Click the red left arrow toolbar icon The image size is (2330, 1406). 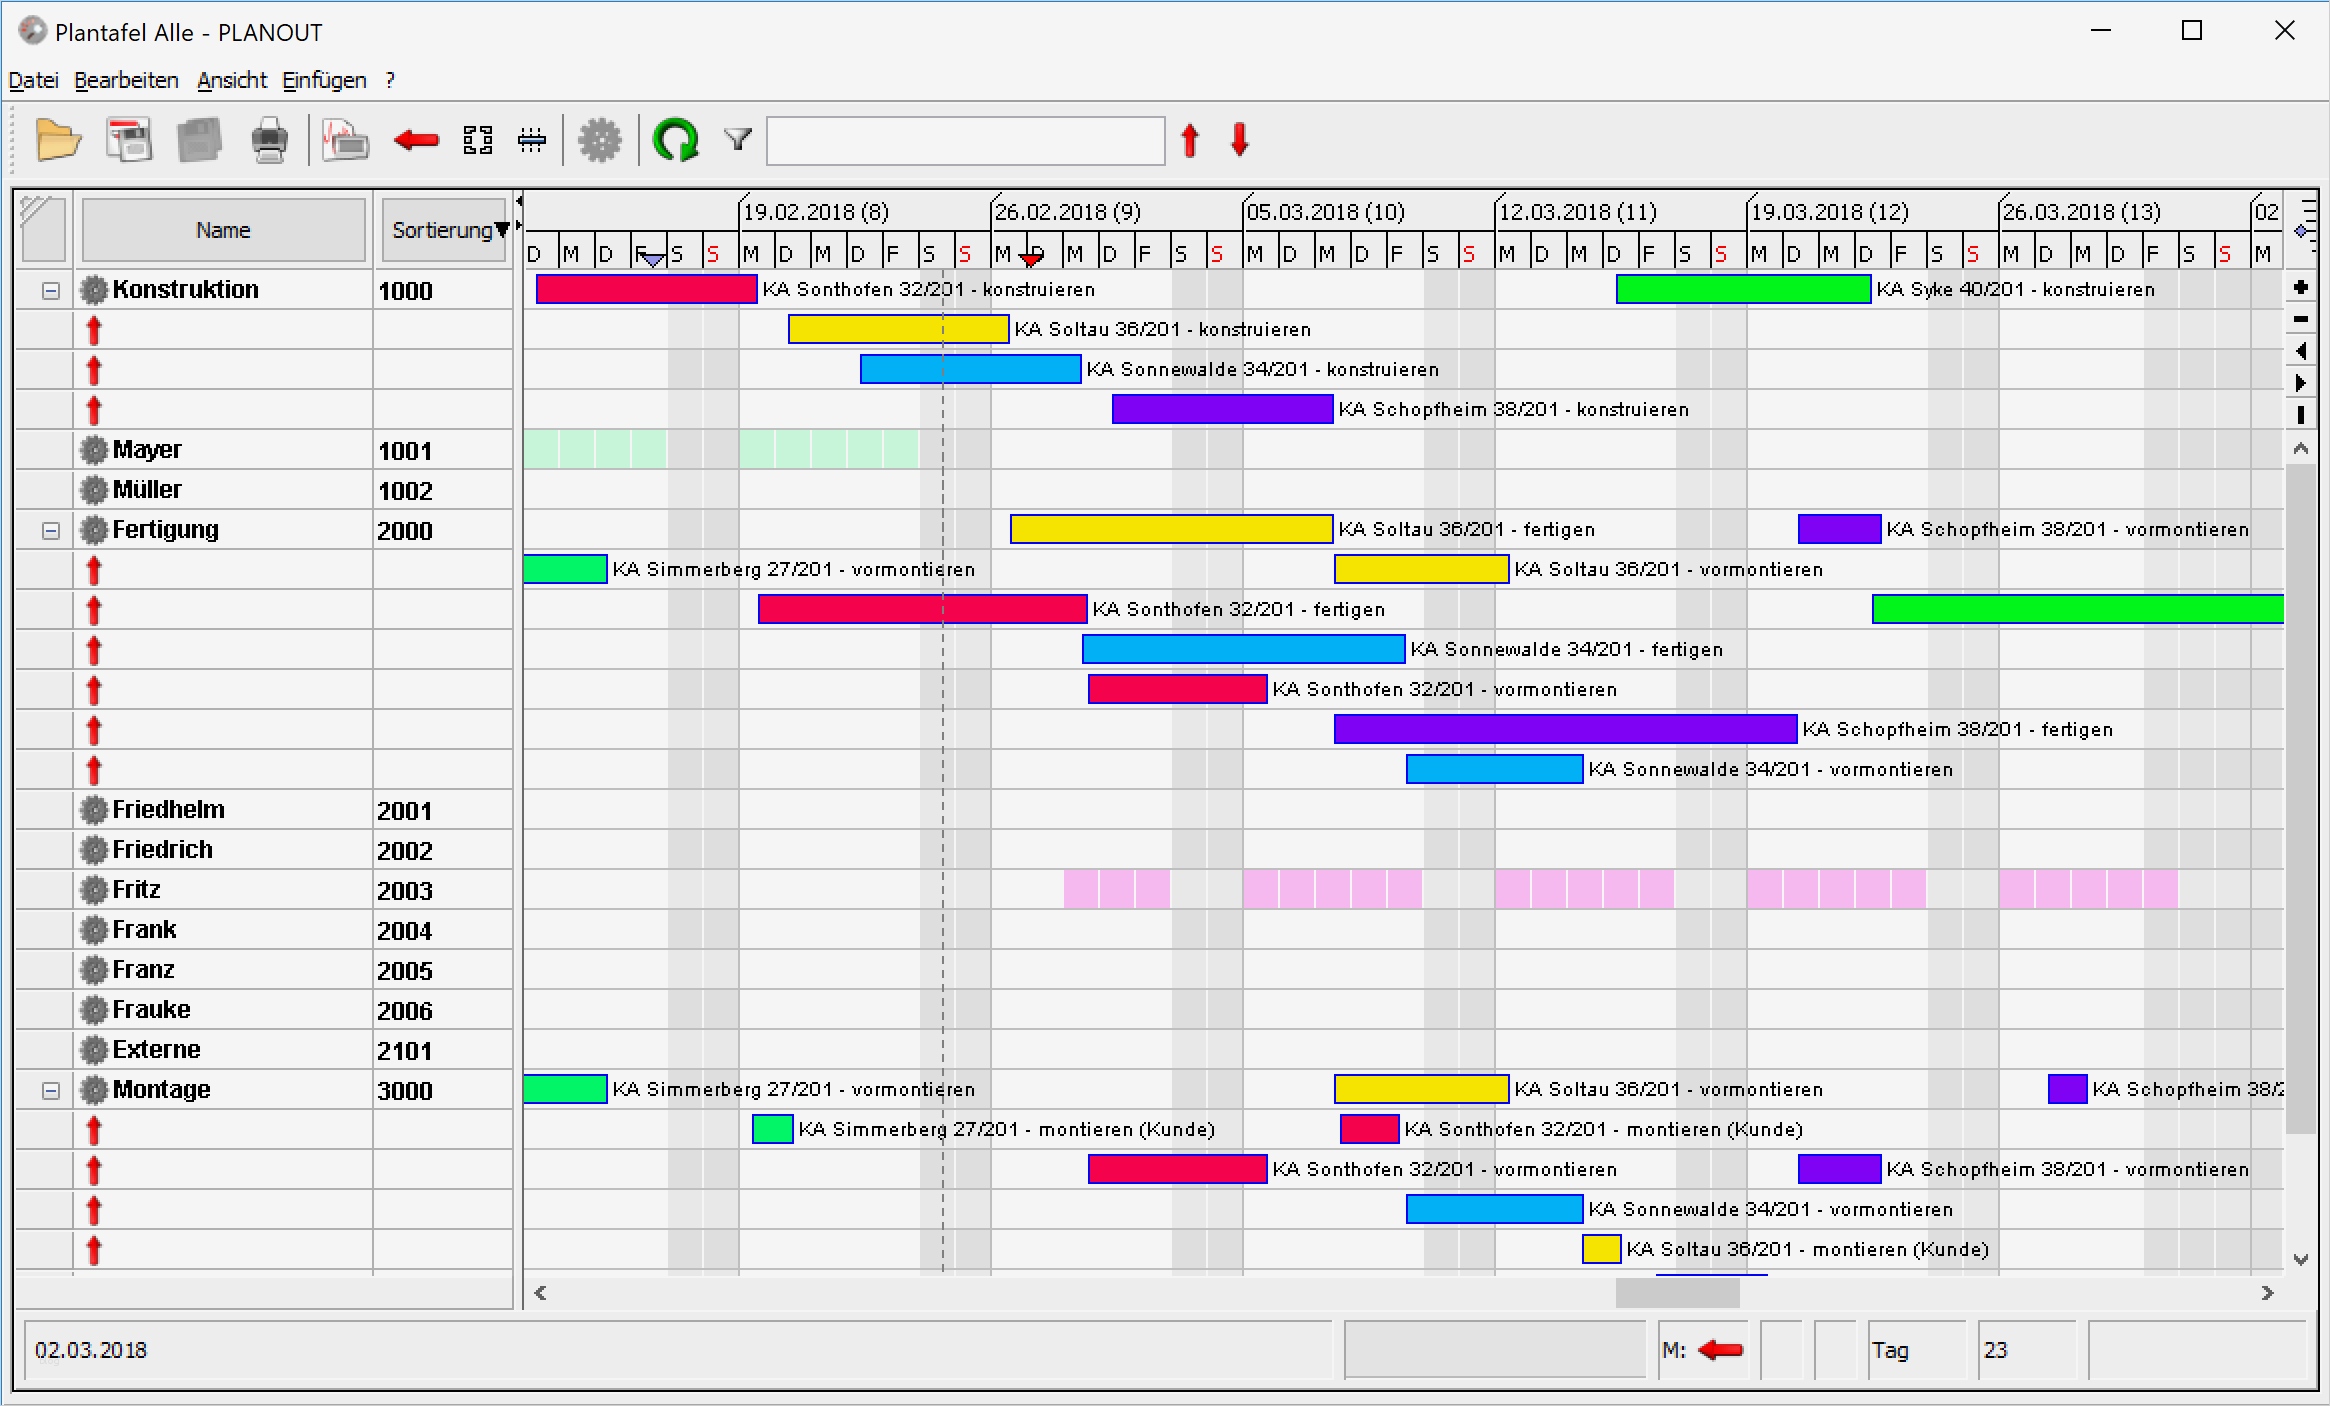coord(416,140)
